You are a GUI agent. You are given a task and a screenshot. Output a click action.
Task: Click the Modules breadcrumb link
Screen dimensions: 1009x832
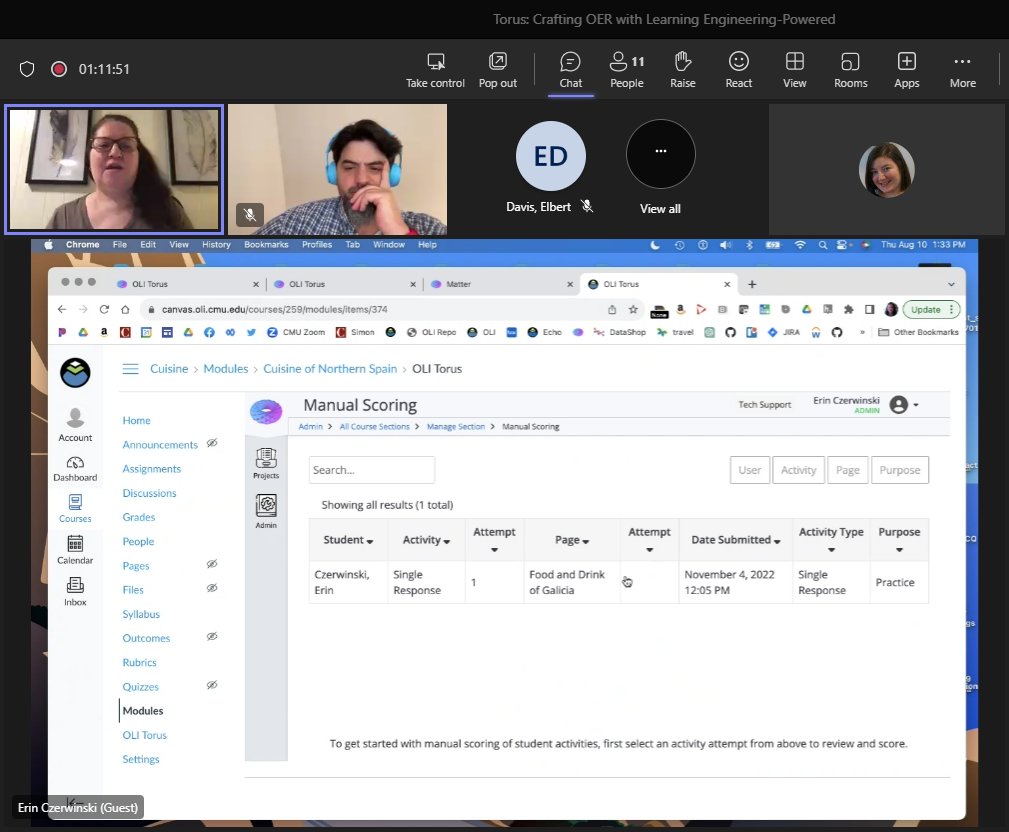(x=226, y=369)
